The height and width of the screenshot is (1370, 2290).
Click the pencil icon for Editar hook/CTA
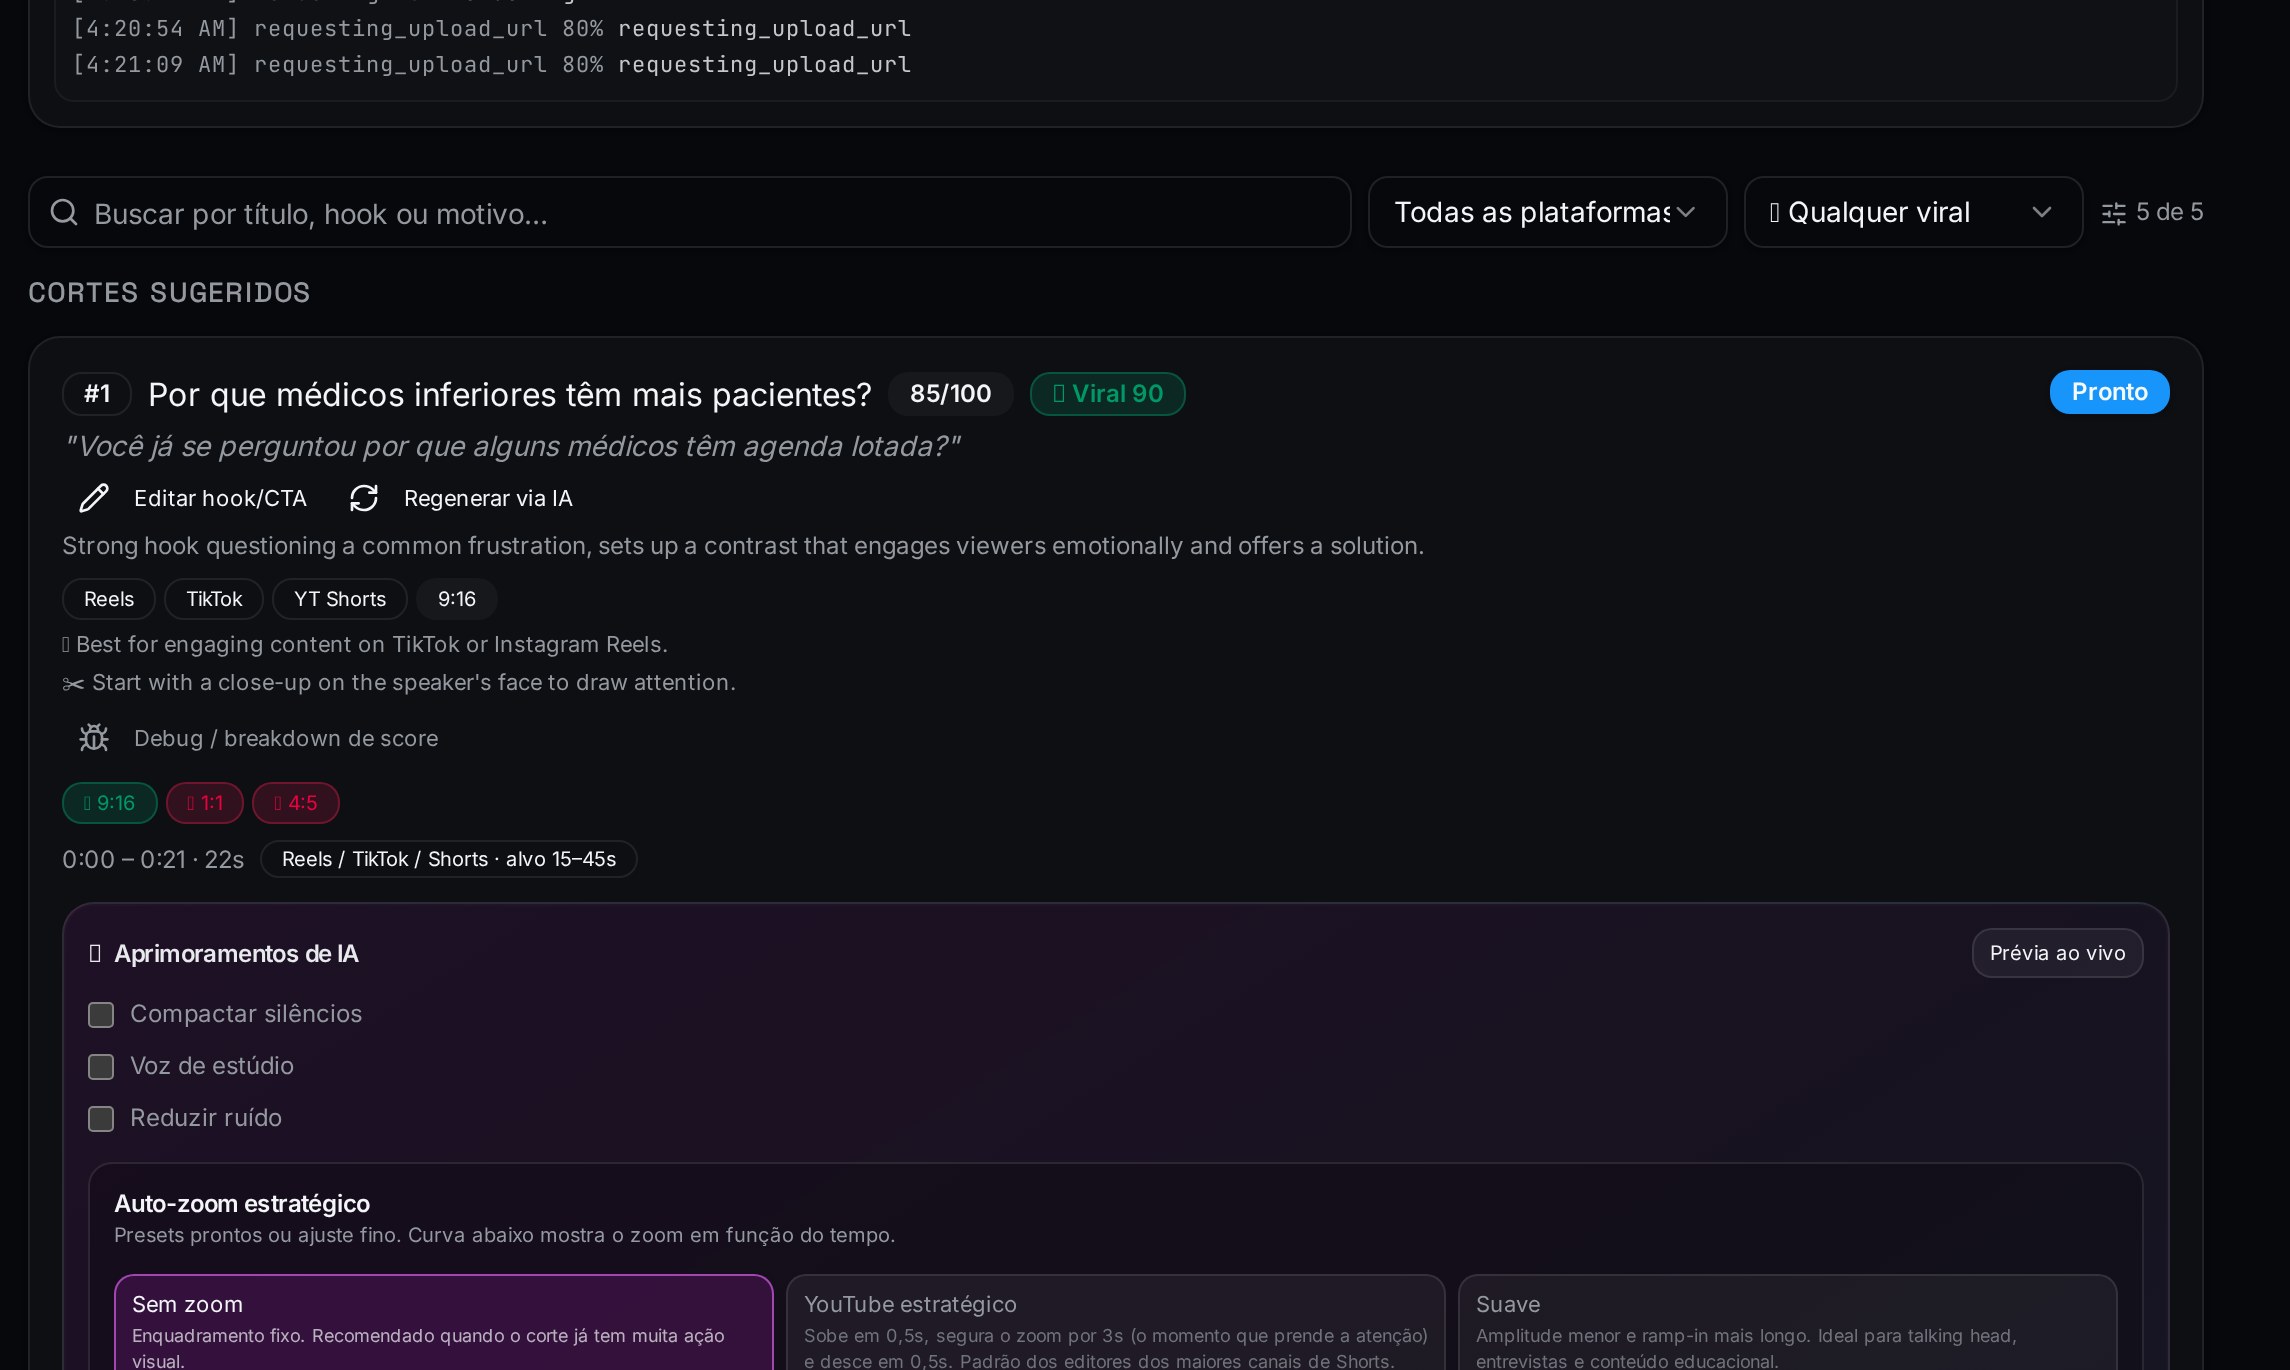point(94,498)
